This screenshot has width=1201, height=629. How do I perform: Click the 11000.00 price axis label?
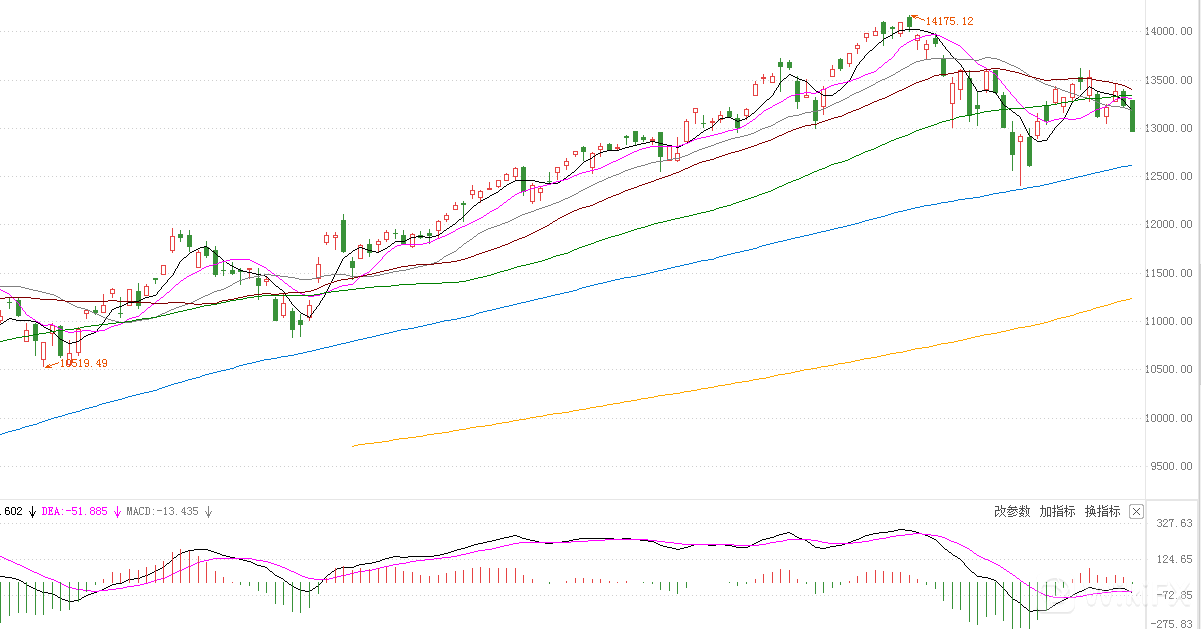click(x=1170, y=321)
